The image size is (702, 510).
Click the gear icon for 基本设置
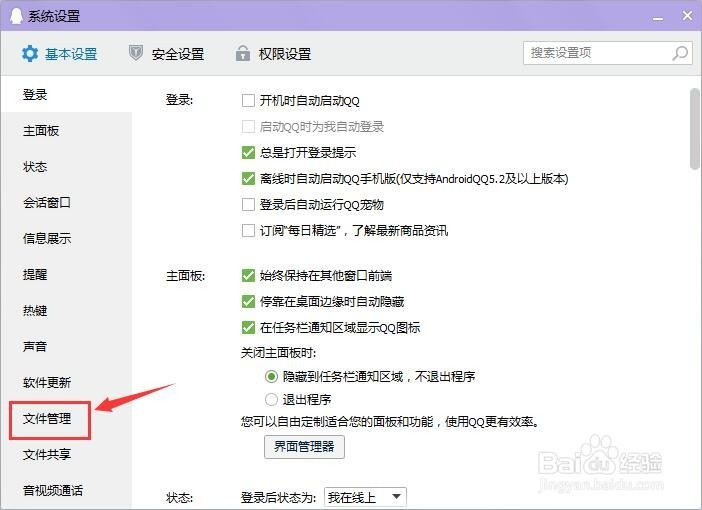point(30,54)
